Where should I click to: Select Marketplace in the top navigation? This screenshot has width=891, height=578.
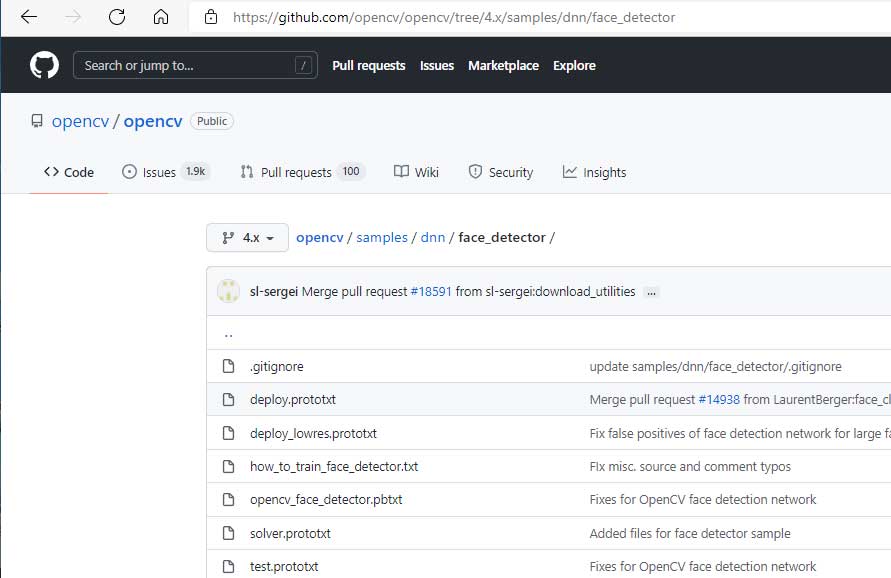[x=503, y=66]
